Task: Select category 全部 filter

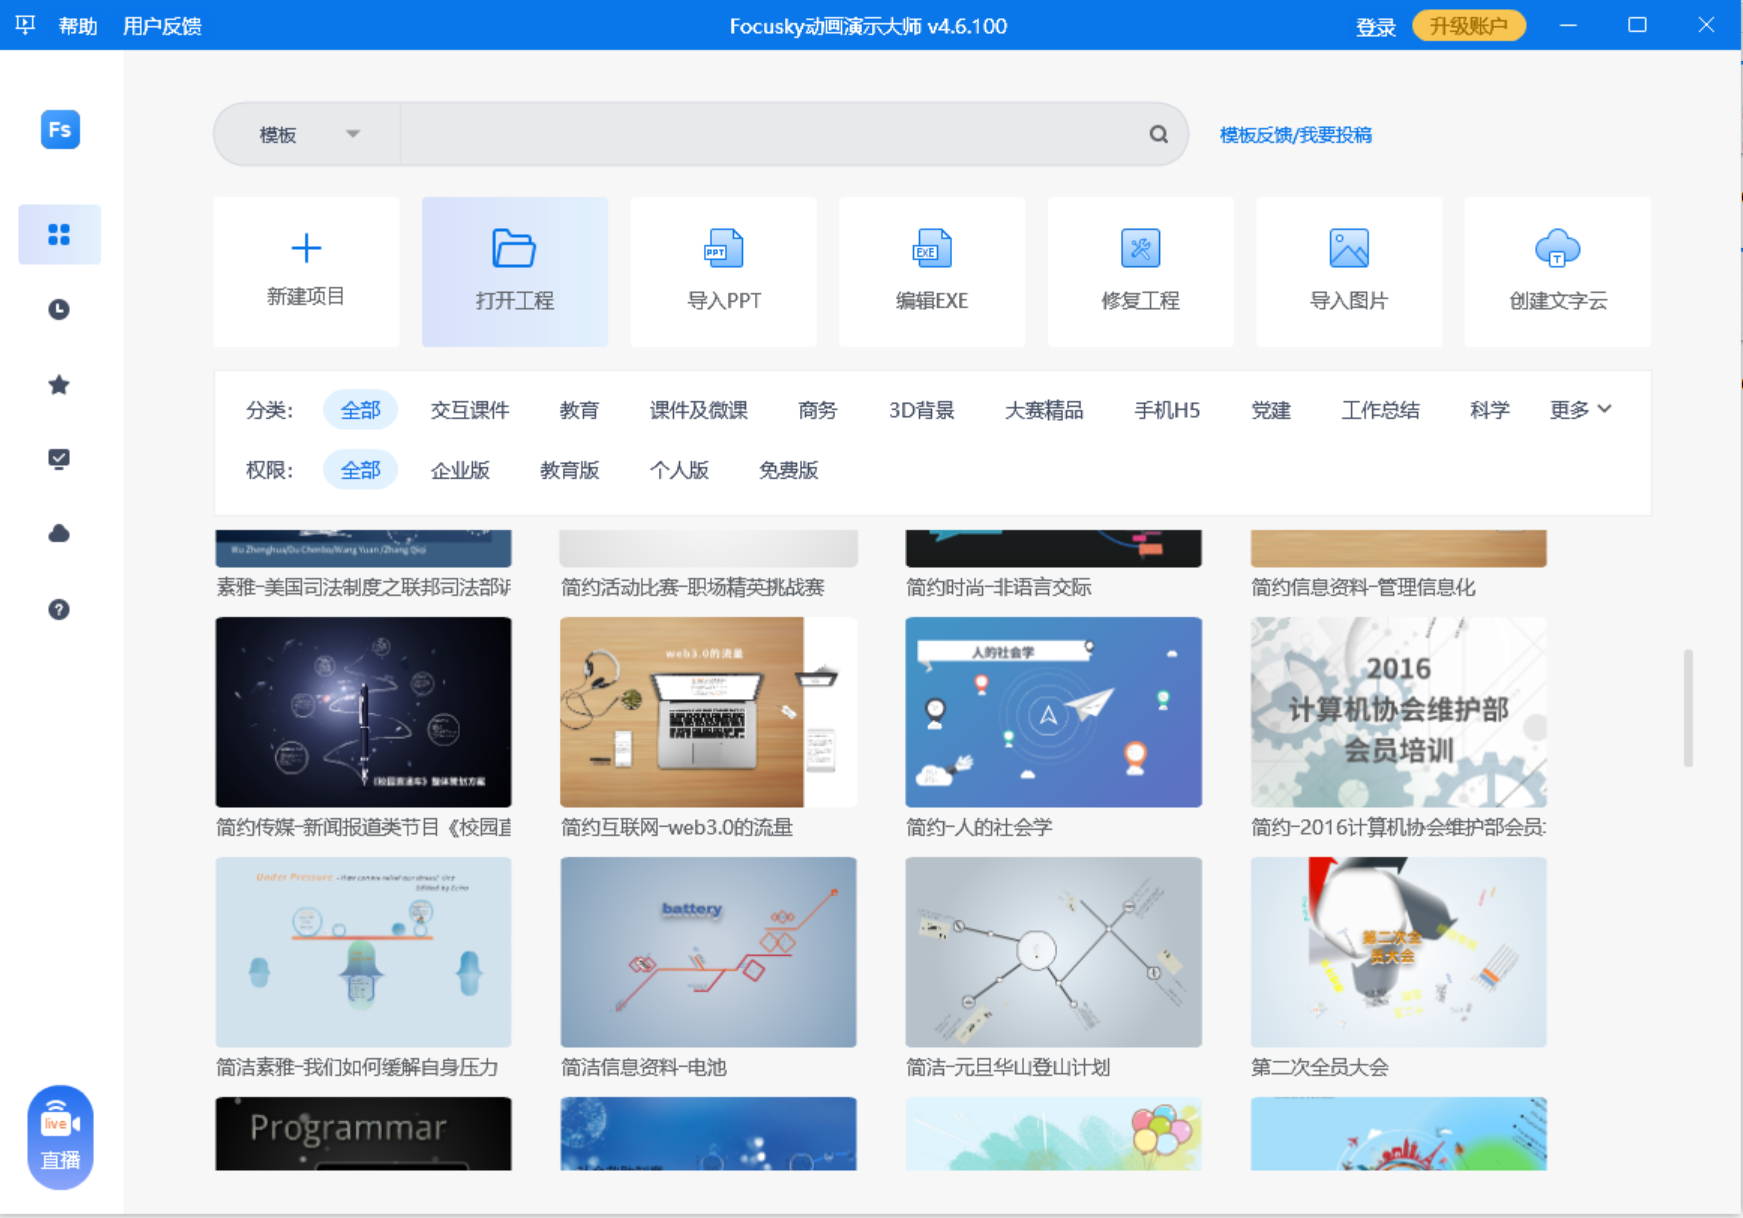Action: point(360,410)
